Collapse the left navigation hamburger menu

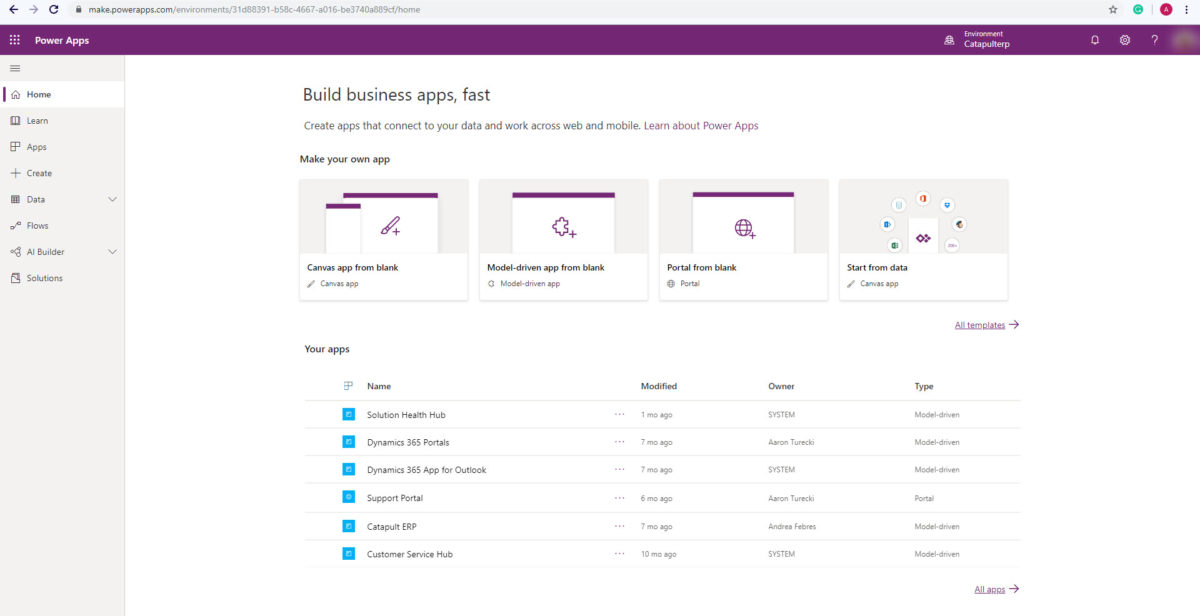14,68
